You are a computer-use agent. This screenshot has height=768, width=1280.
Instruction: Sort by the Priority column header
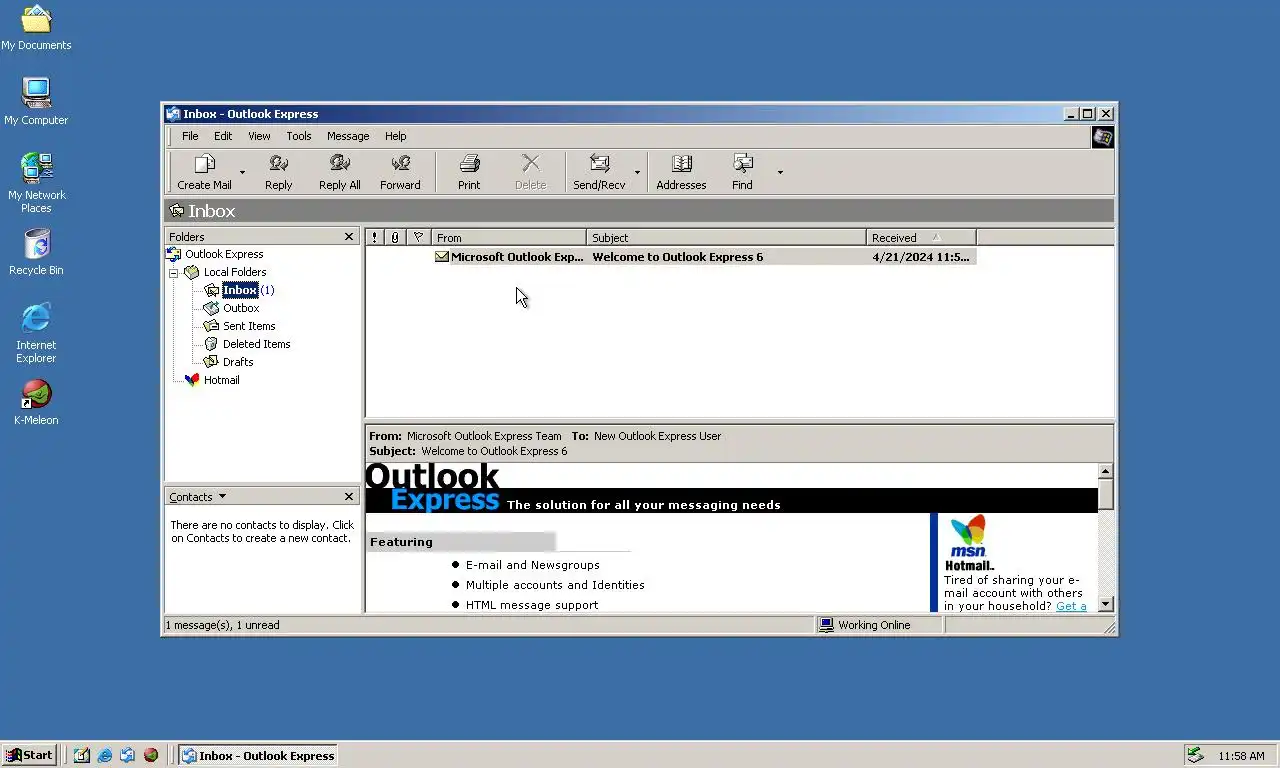375,237
